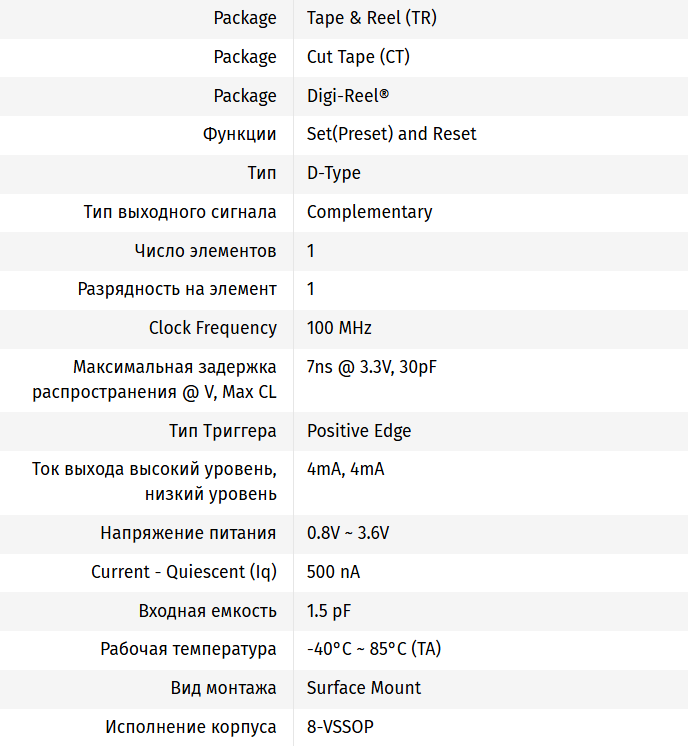Click the Set(Preset) and Reset value
The image size is (688, 746).
pos(391,134)
